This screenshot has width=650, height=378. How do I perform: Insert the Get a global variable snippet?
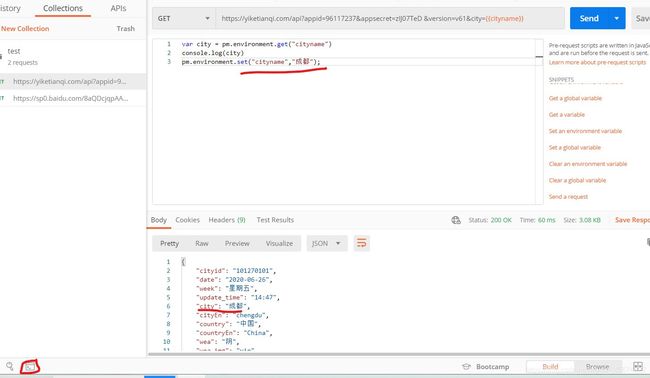coord(575,98)
